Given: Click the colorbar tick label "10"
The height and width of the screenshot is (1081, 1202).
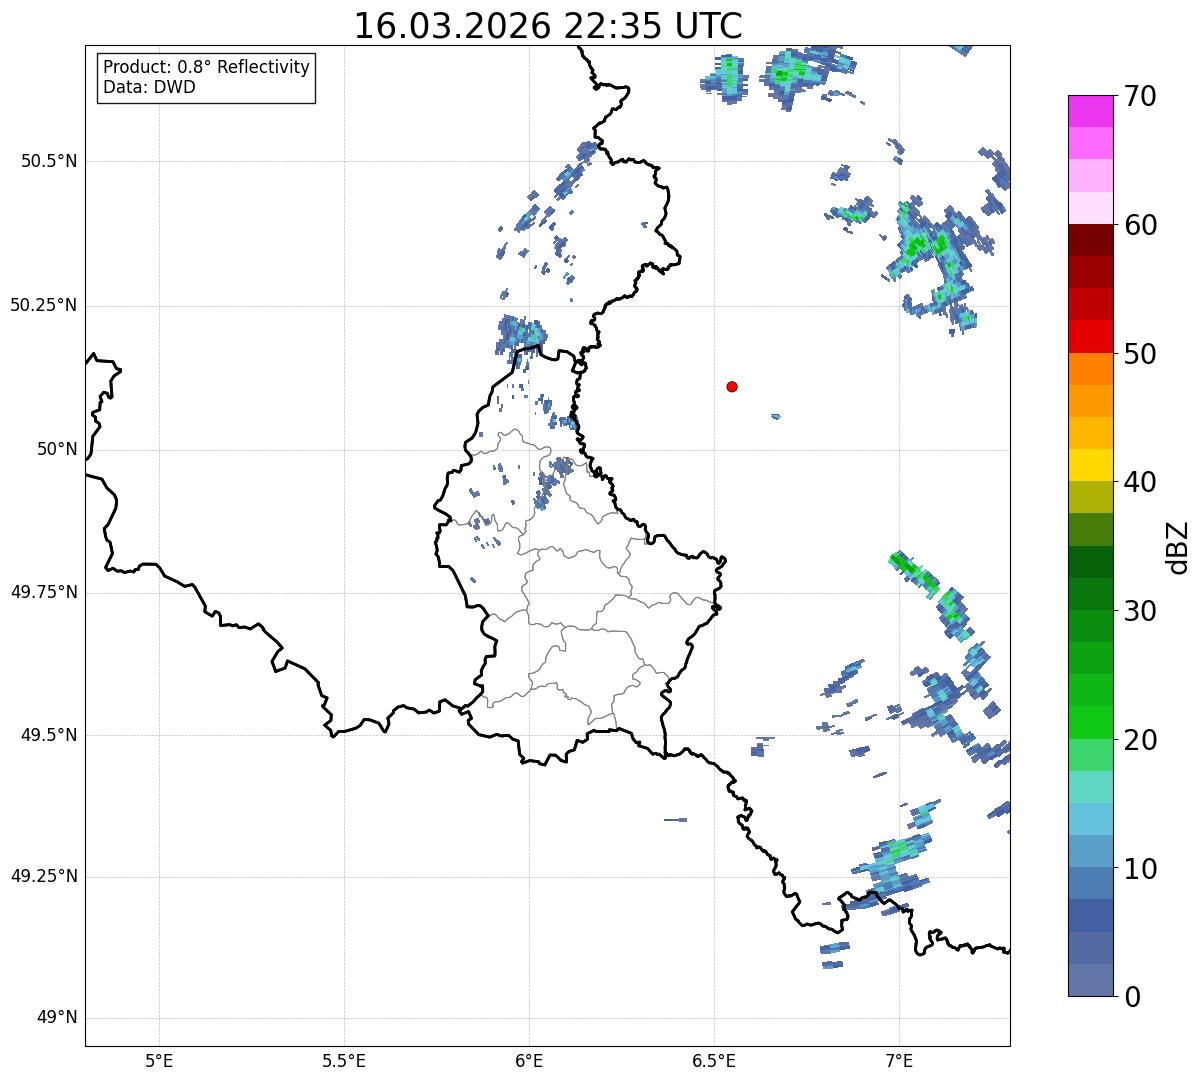Looking at the screenshot, I should pos(1139,869).
